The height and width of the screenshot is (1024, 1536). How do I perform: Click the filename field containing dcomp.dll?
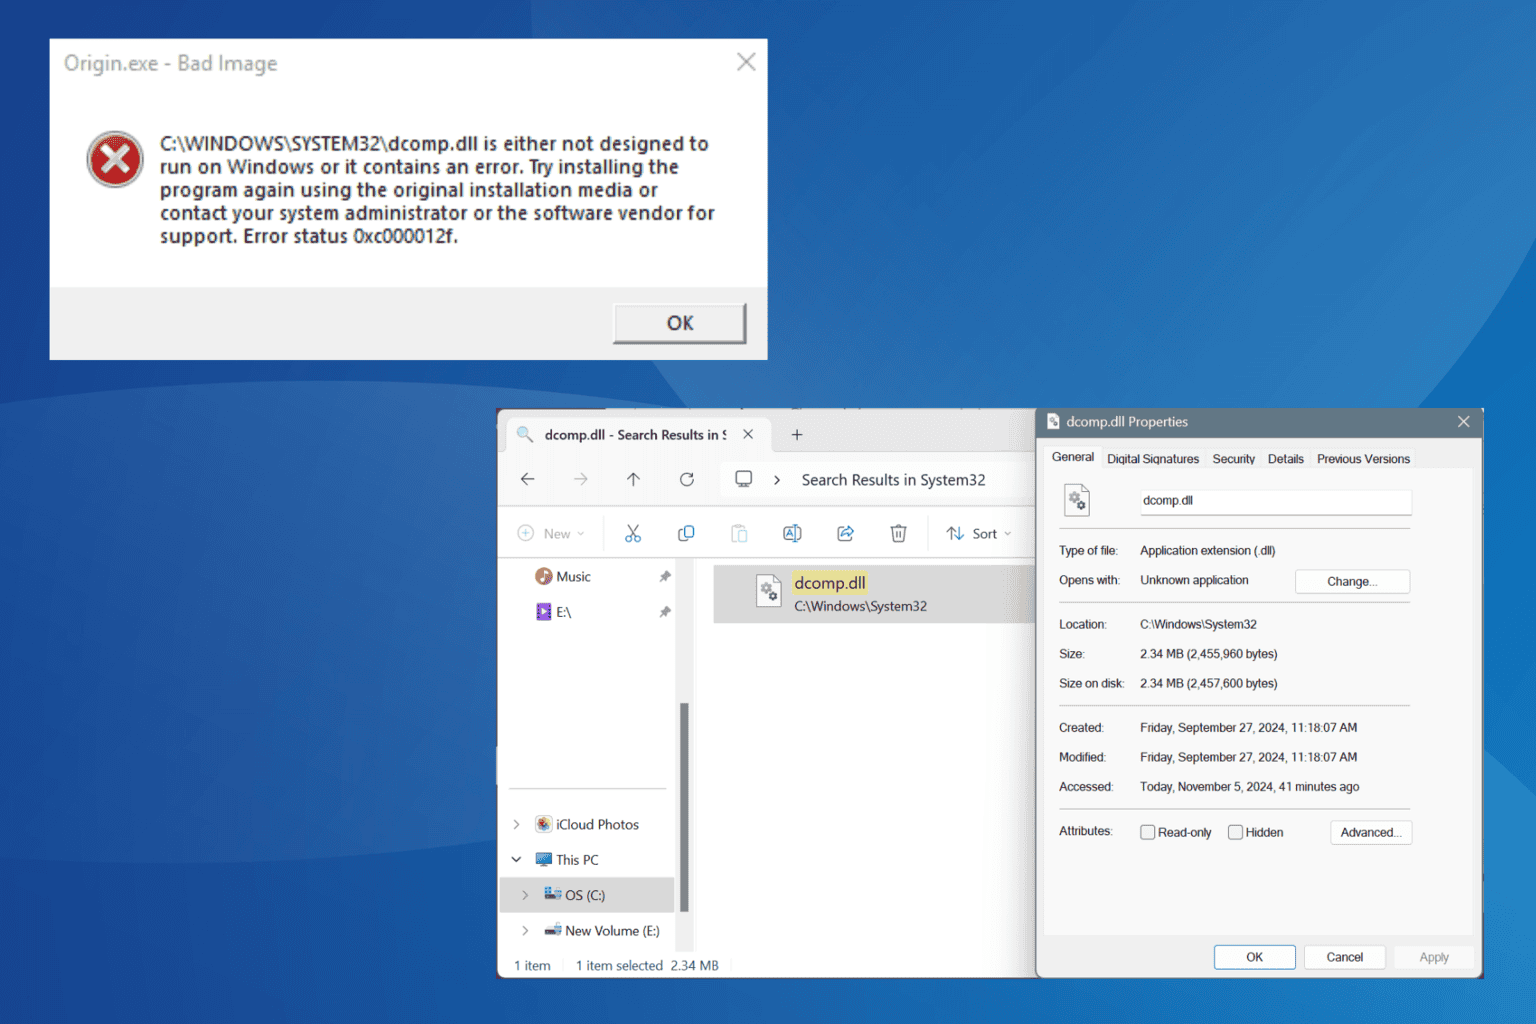(x=1275, y=501)
